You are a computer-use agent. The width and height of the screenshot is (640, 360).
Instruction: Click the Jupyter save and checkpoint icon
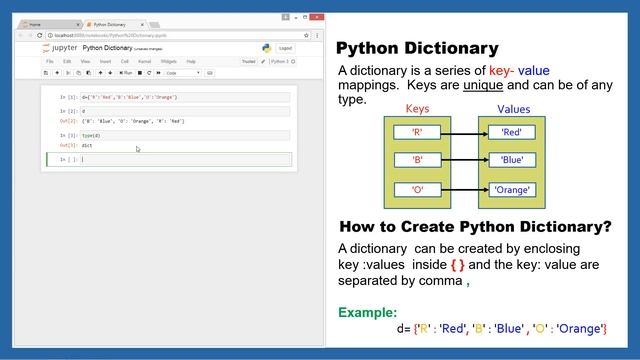click(46, 73)
